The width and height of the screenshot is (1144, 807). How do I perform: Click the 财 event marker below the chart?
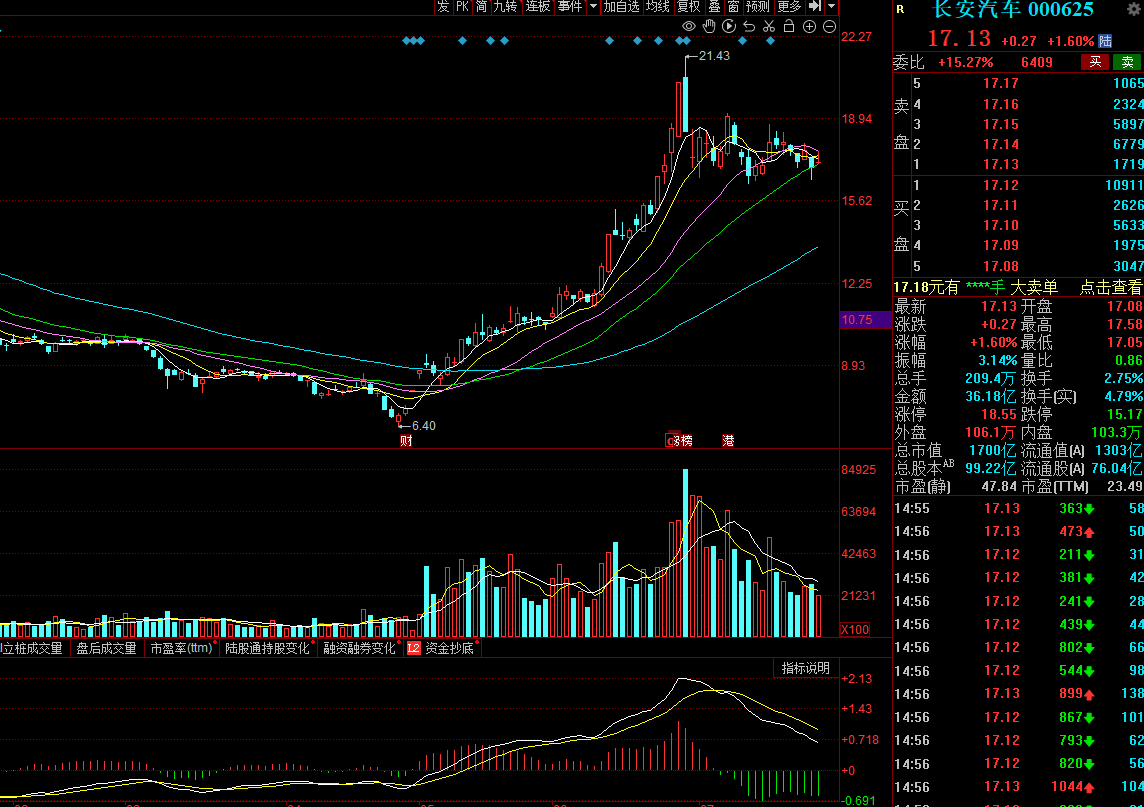point(406,441)
